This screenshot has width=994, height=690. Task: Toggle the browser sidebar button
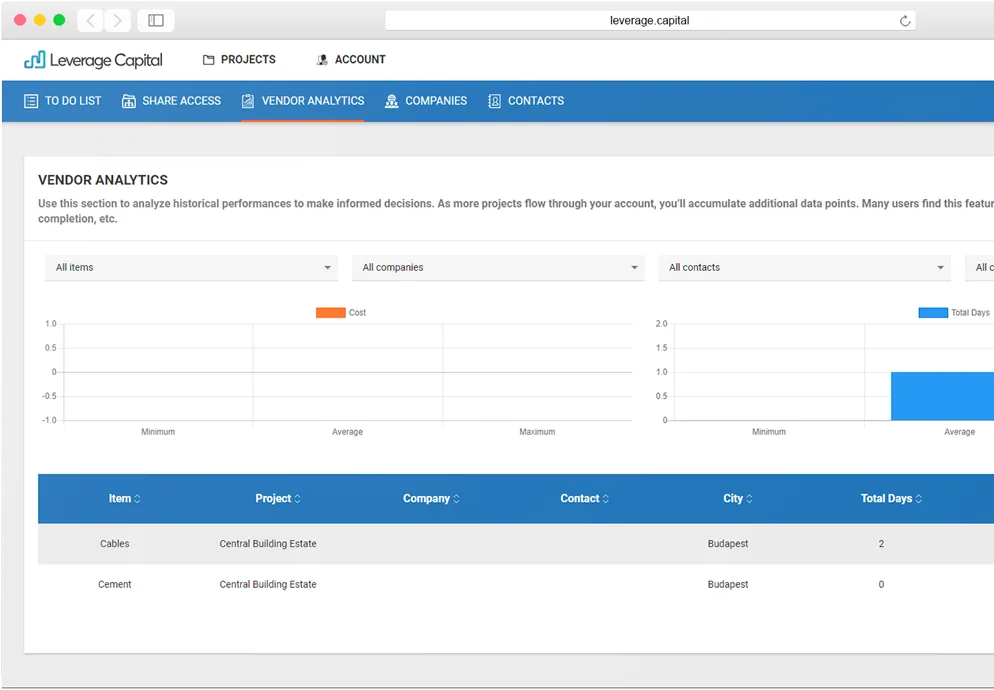156,20
